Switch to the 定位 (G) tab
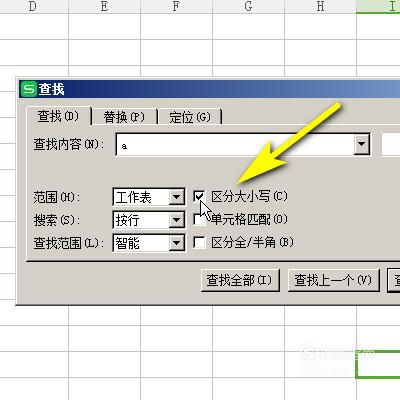This screenshot has height=400, width=400. (189, 117)
